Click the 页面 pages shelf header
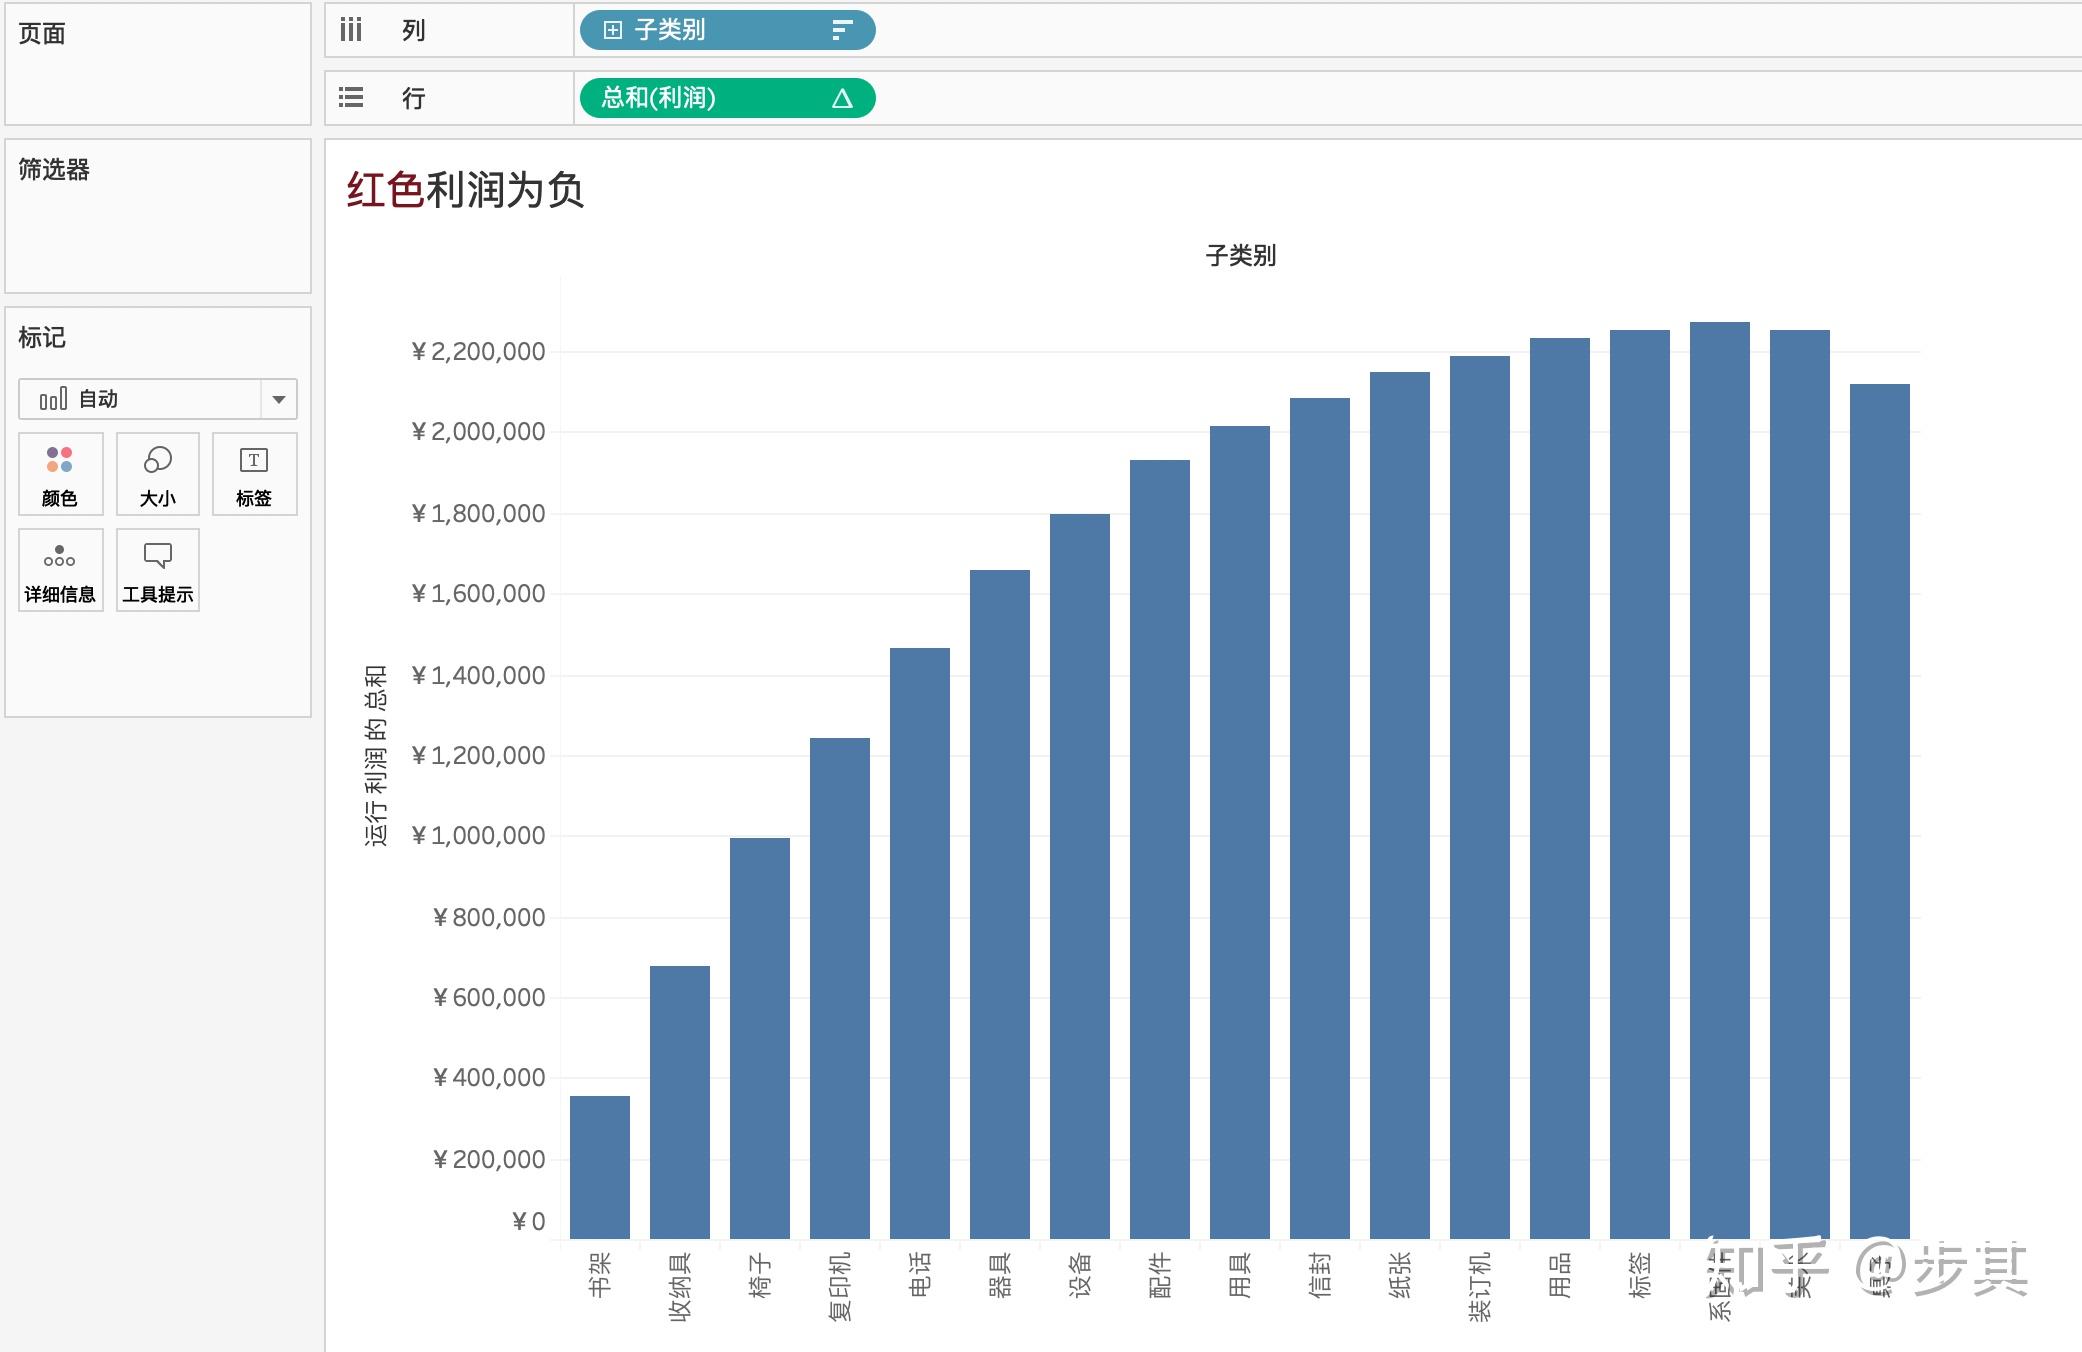This screenshot has width=2082, height=1352. (x=42, y=33)
